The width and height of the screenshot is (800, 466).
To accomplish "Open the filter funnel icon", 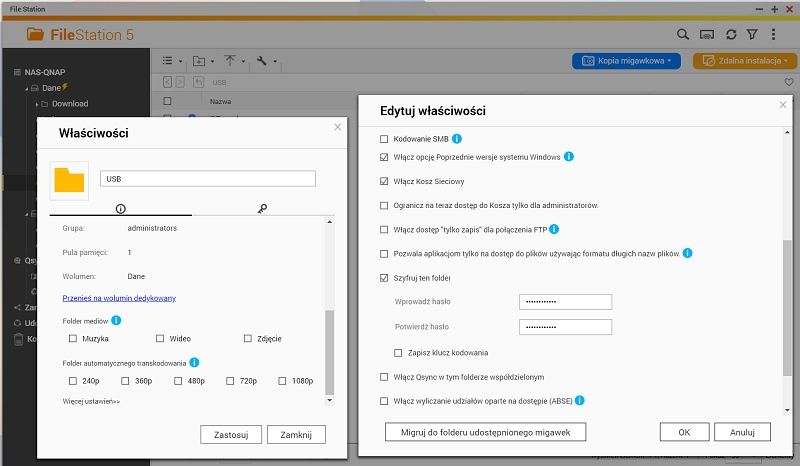I will pyautogui.click(x=752, y=34).
